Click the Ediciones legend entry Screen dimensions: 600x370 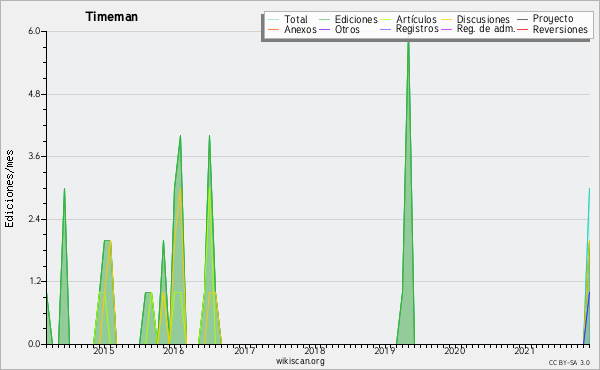point(348,19)
